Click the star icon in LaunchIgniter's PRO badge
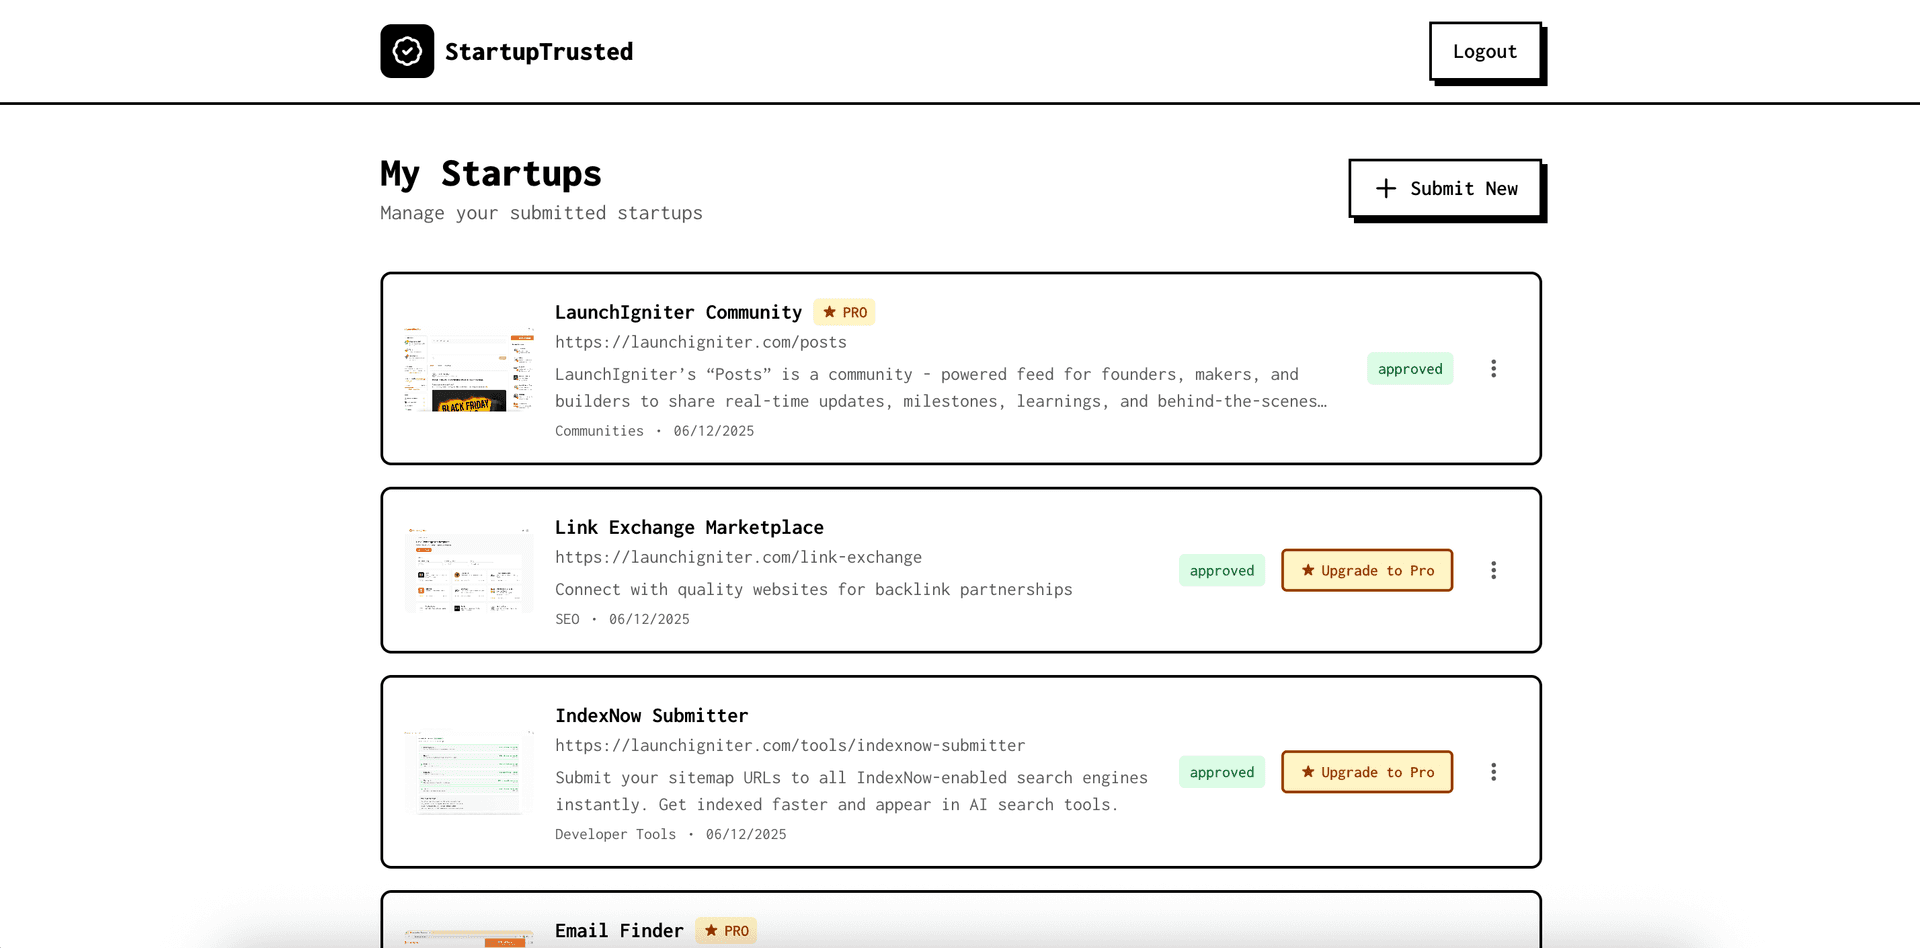 [827, 311]
